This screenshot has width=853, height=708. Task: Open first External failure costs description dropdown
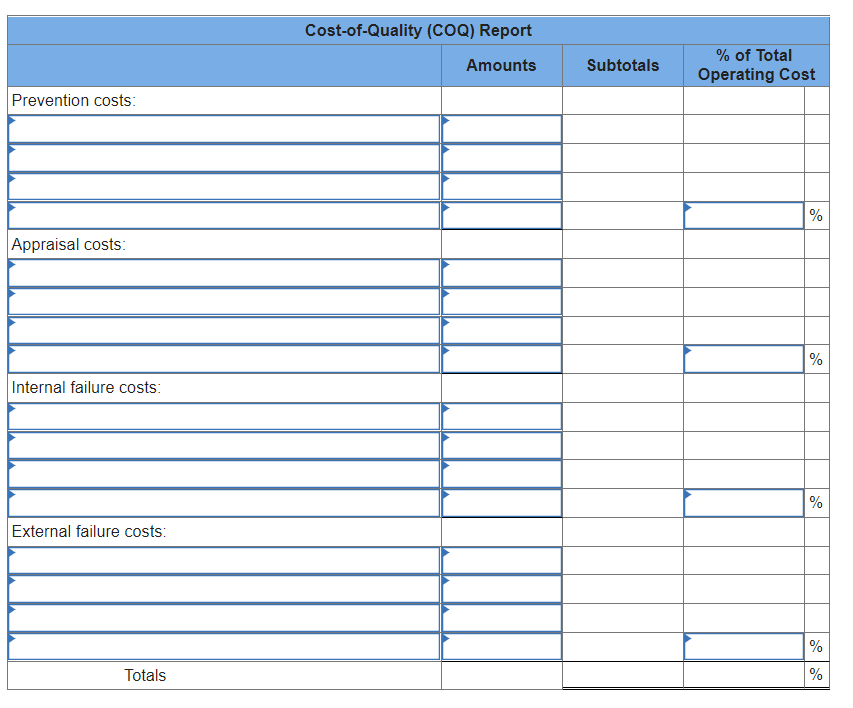(x=224, y=561)
